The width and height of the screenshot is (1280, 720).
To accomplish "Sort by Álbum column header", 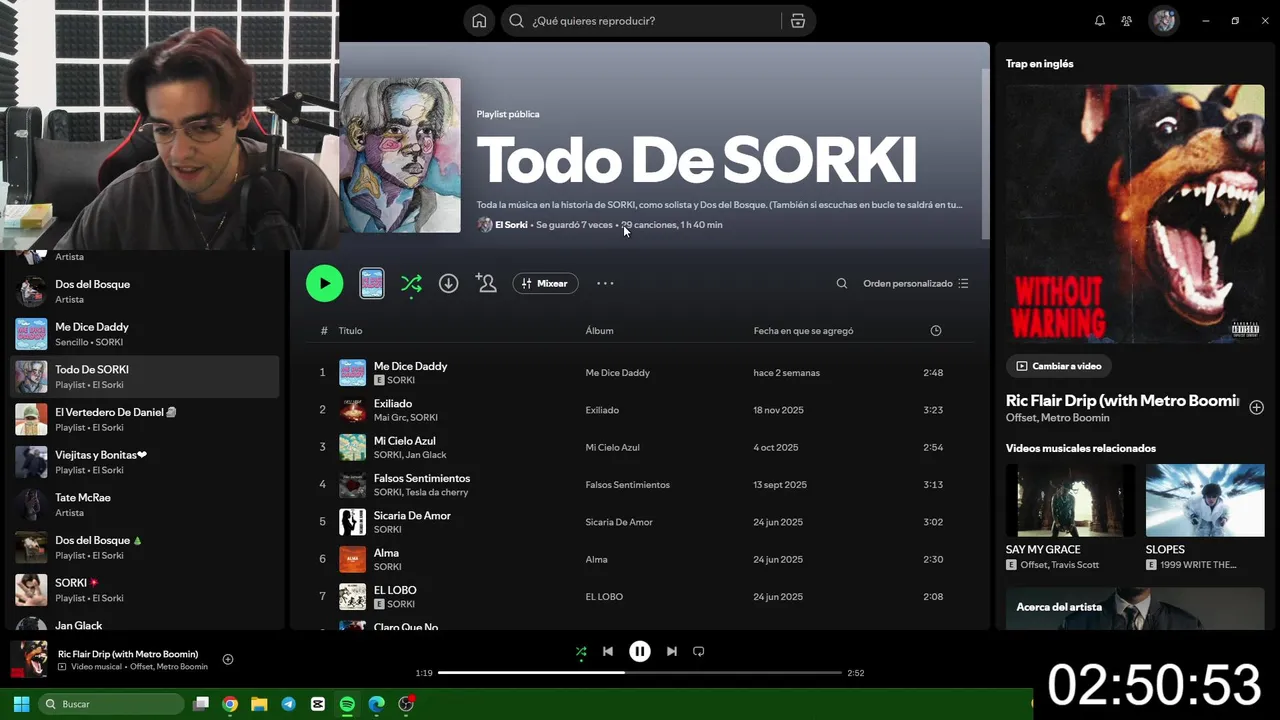I will [x=600, y=331].
